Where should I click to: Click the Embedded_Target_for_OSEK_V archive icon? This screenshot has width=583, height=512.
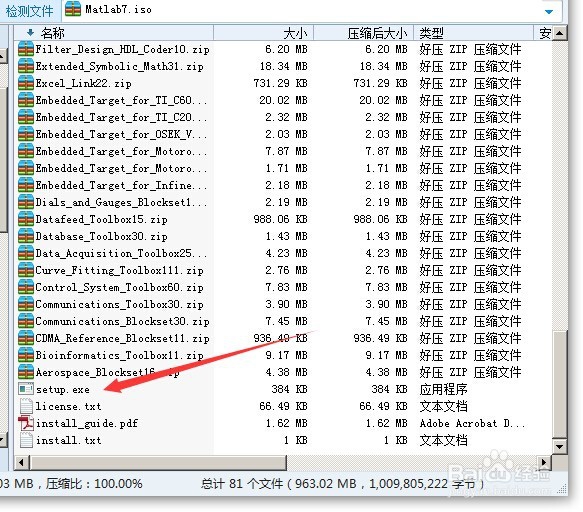tap(26, 134)
